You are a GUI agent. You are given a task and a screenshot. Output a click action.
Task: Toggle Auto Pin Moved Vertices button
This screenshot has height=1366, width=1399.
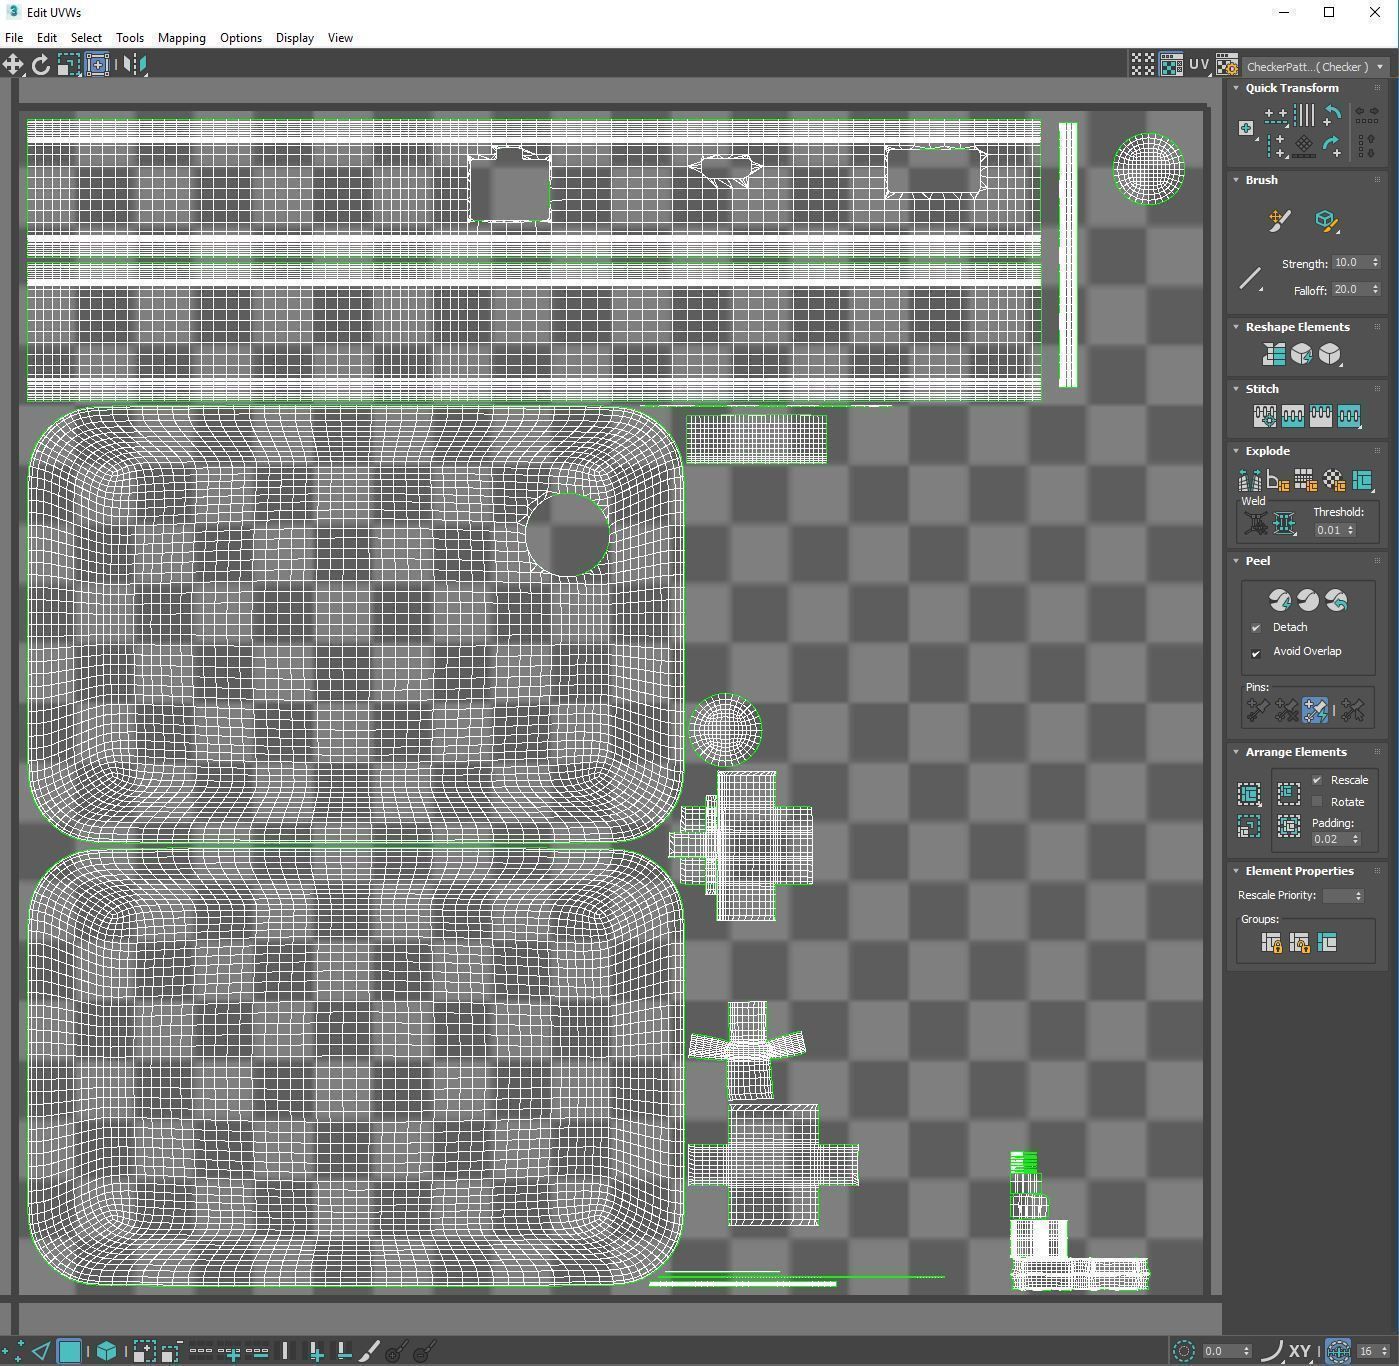click(1315, 710)
